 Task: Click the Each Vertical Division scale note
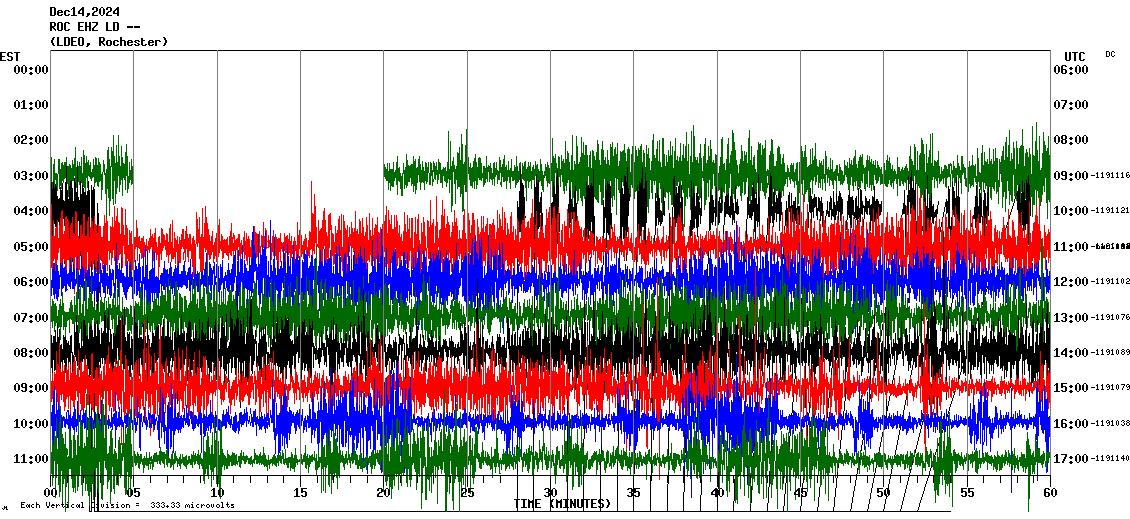point(127,505)
